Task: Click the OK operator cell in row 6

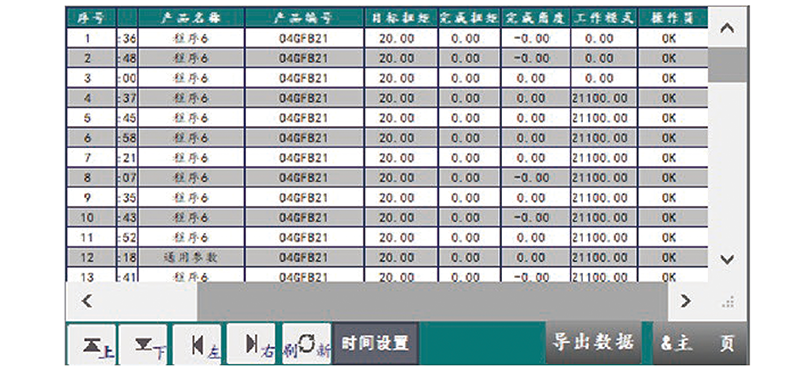Action: tap(672, 138)
